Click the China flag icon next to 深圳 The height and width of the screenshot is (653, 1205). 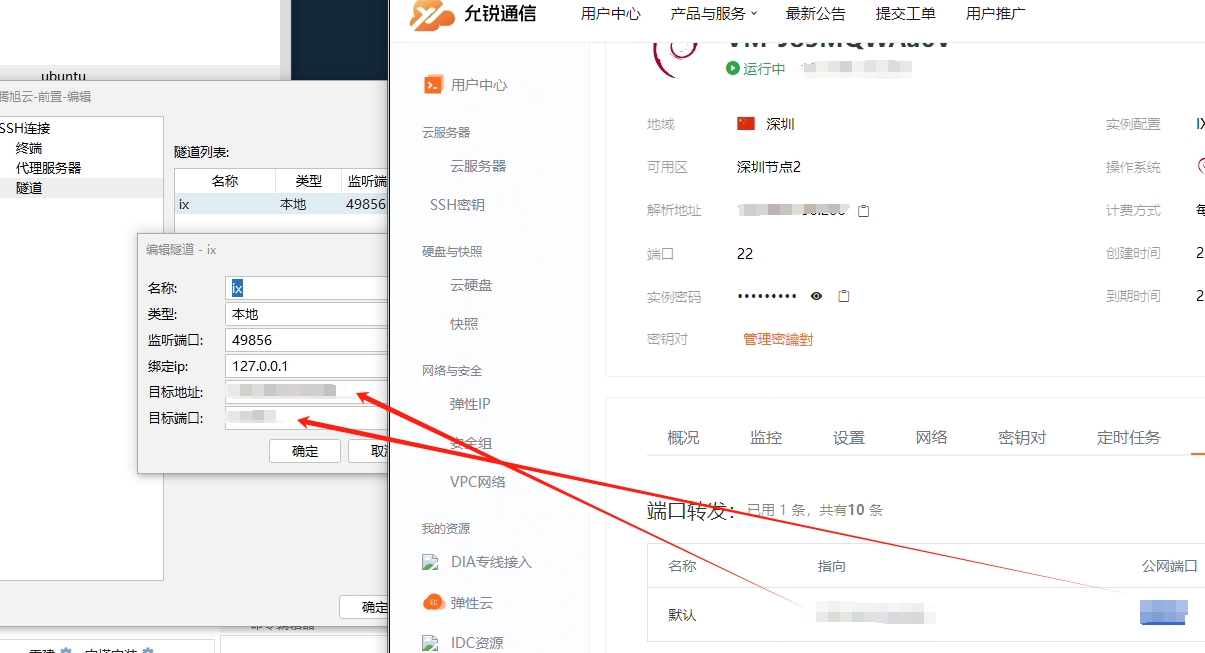click(x=746, y=124)
